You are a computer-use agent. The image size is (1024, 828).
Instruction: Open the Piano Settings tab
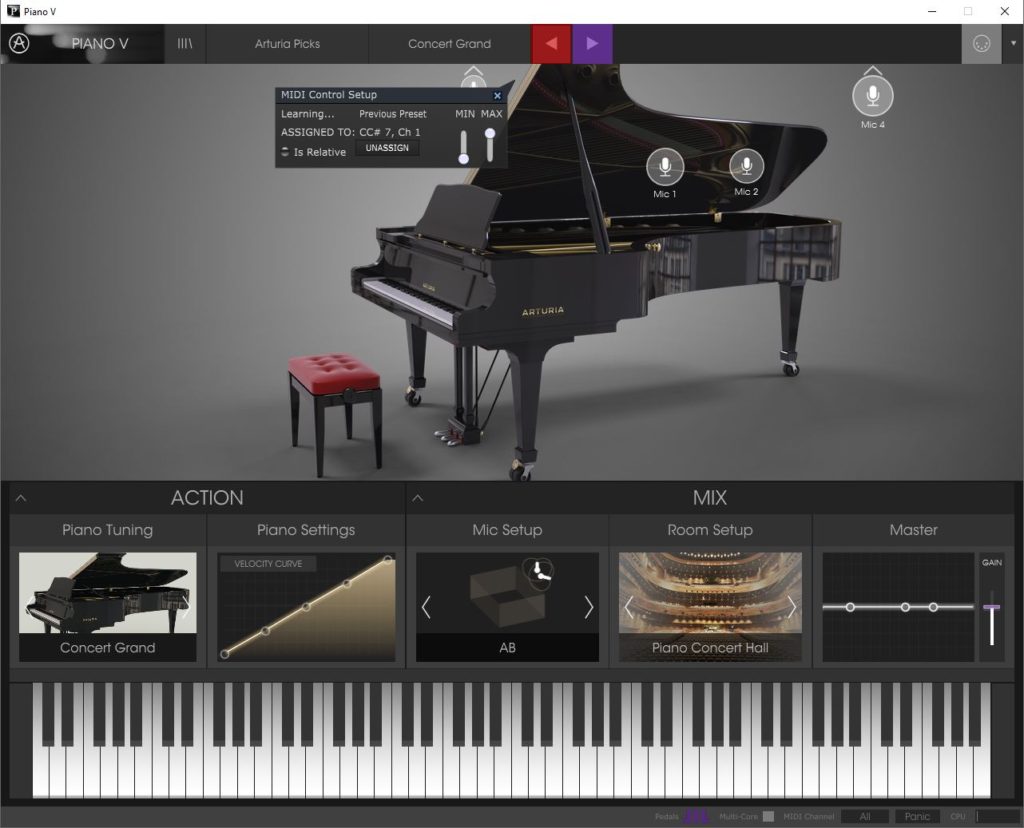[306, 530]
